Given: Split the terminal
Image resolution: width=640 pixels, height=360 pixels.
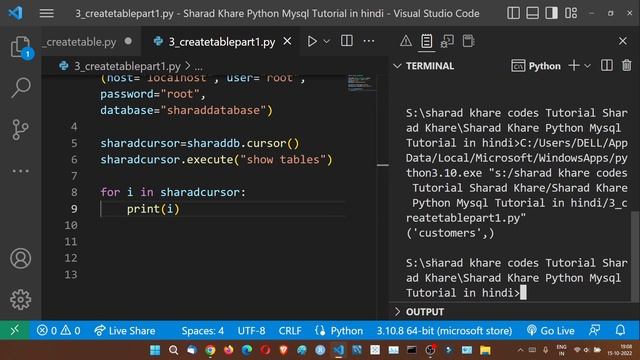Looking at the screenshot, I should 607,65.
